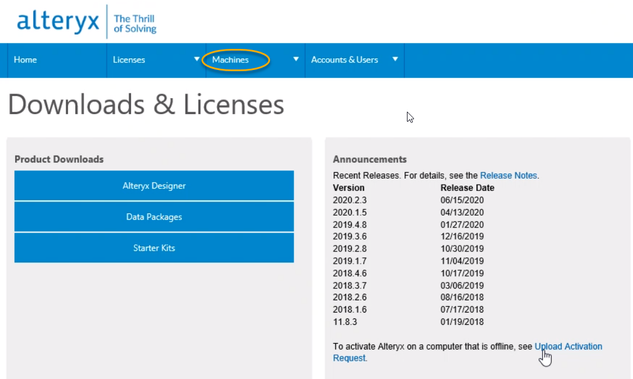633x379 pixels.
Task: Open the Starter Kits downloads
Action: tap(154, 248)
